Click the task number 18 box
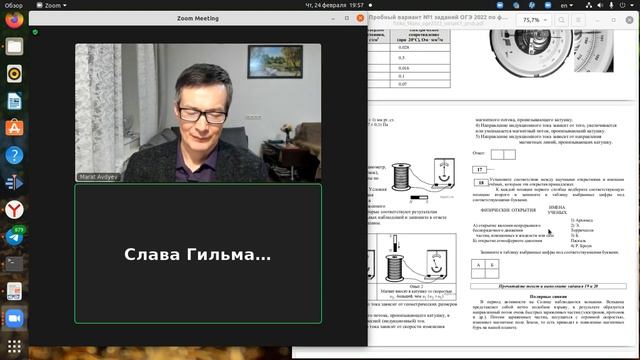 click(x=481, y=182)
